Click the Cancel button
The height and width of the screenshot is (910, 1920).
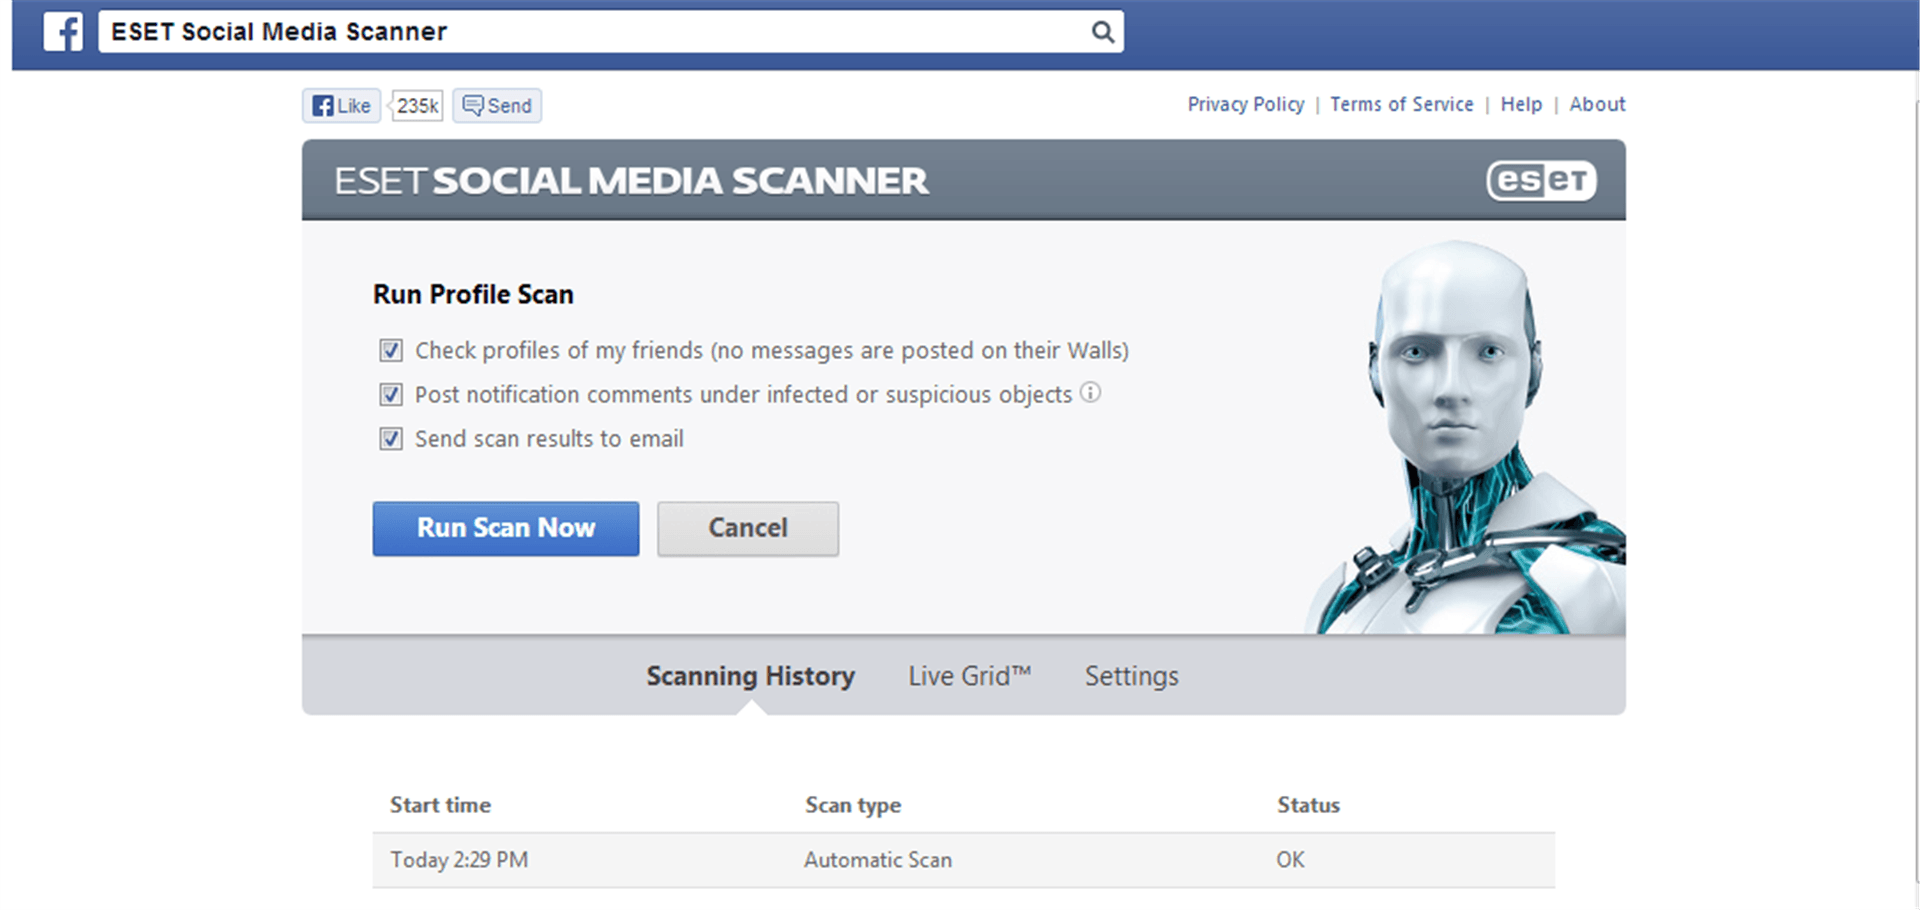(x=748, y=528)
